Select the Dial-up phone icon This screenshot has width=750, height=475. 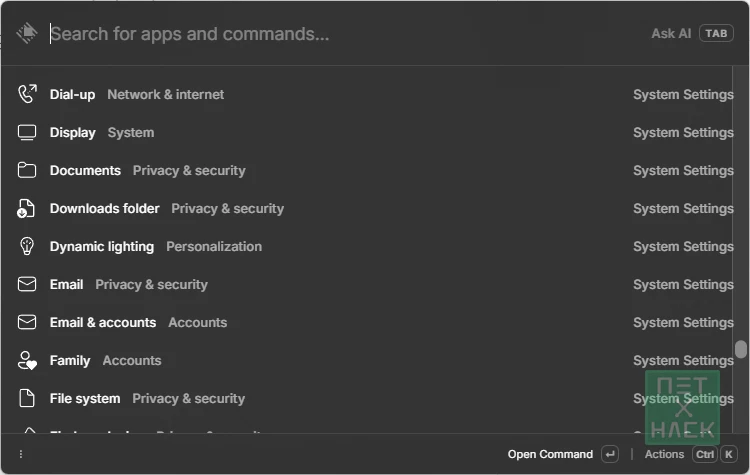point(27,94)
